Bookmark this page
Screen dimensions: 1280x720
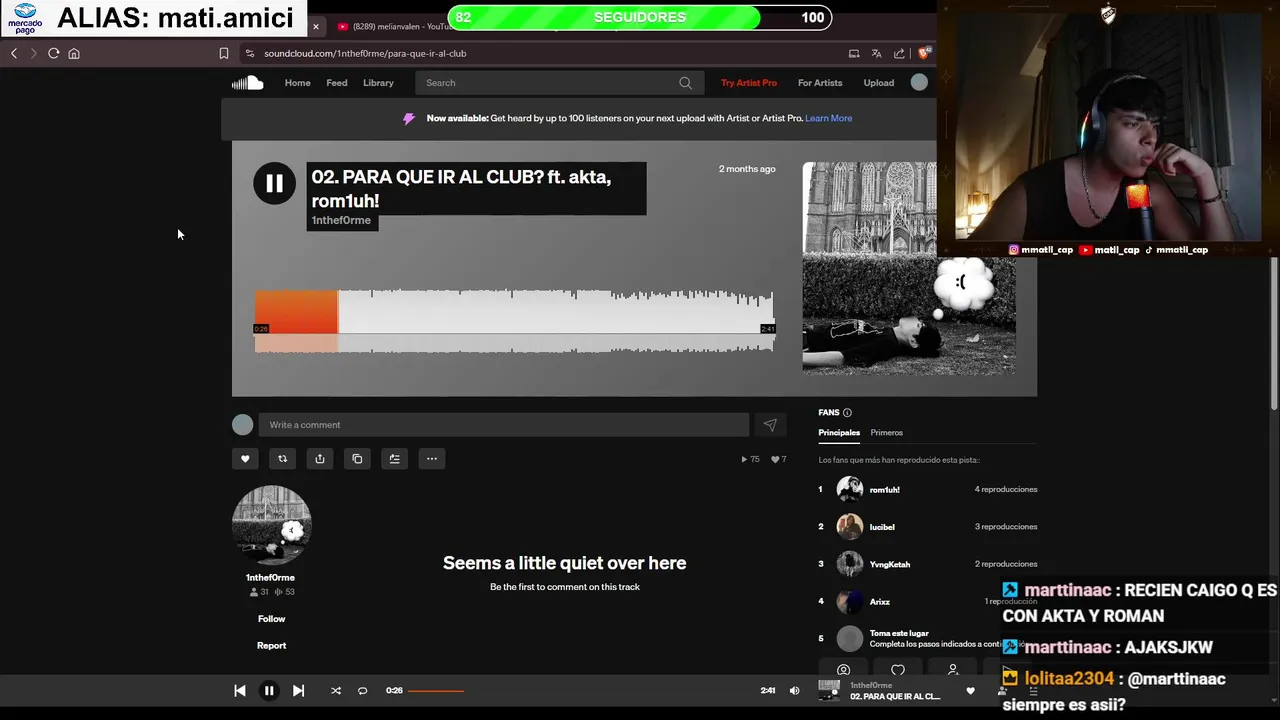pyautogui.click(x=224, y=53)
